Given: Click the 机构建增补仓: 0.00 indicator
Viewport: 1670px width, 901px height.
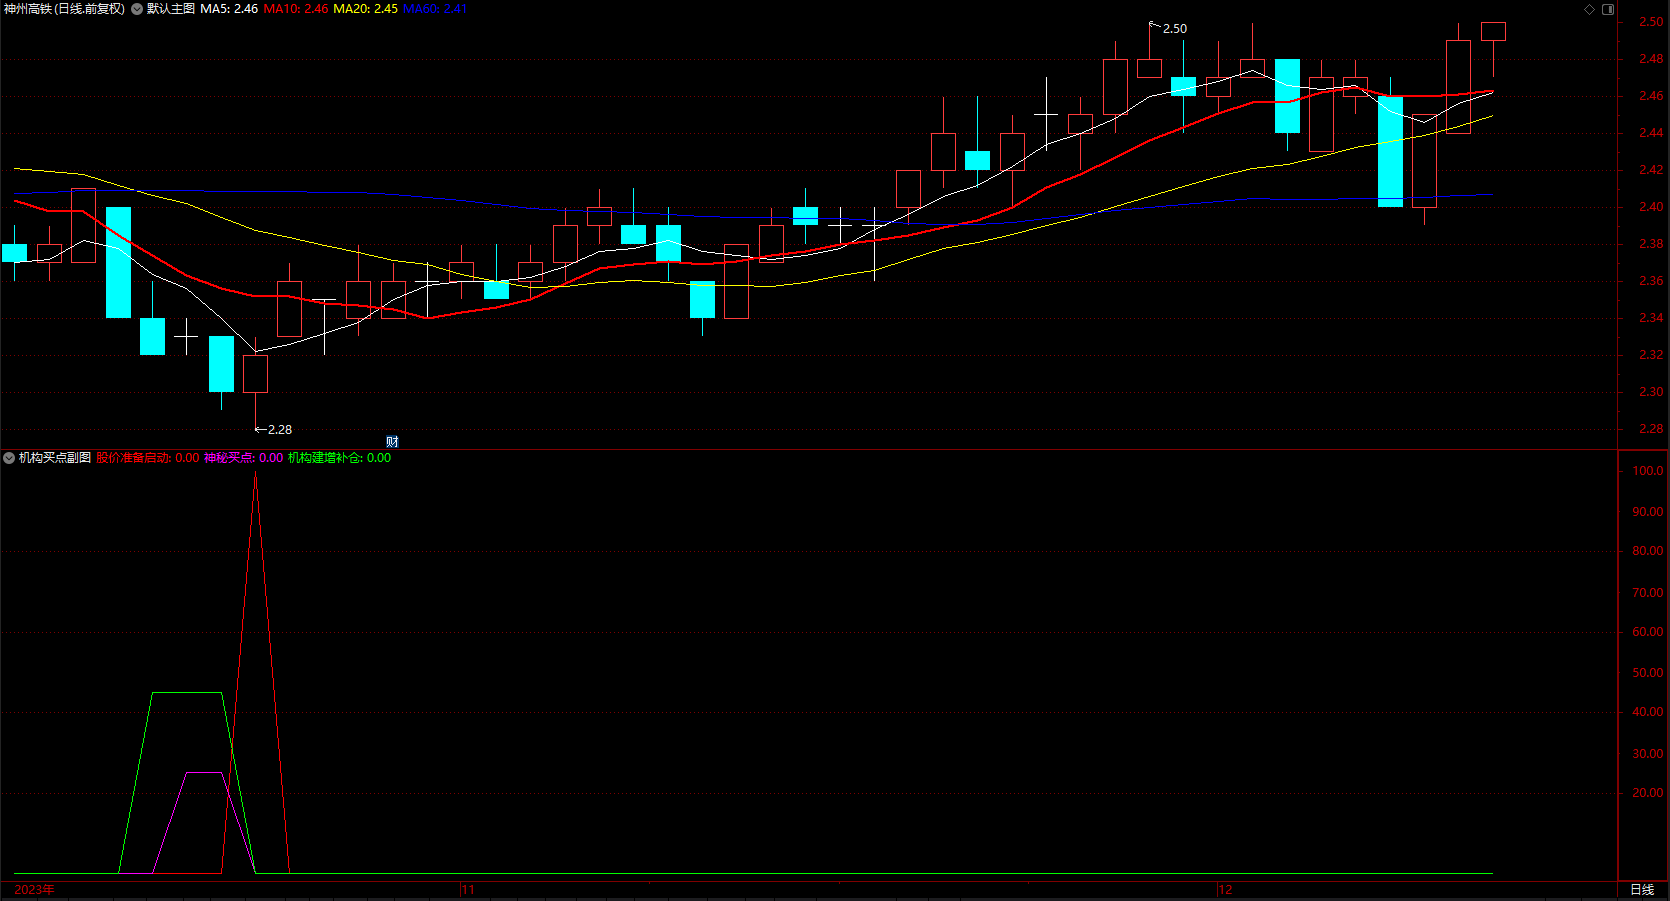Looking at the screenshot, I should [x=339, y=458].
